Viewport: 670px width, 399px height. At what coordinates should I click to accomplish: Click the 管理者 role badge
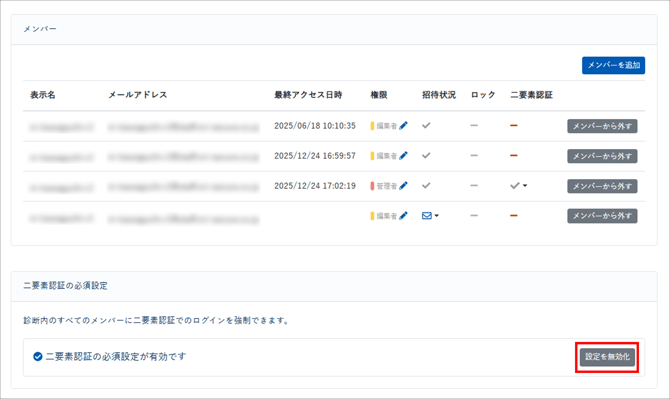point(384,186)
